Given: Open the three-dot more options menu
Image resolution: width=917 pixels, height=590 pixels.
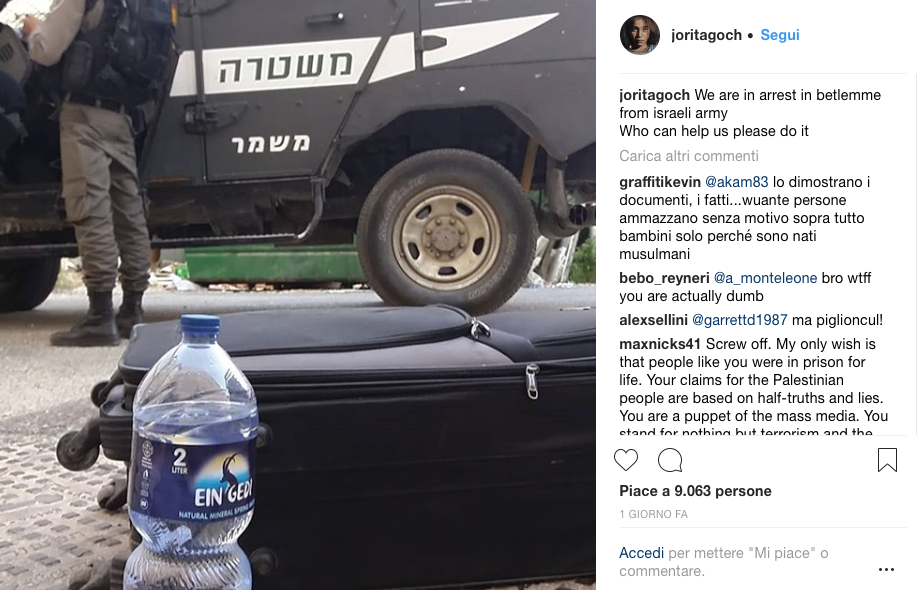Looking at the screenshot, I should click(886, 570).
